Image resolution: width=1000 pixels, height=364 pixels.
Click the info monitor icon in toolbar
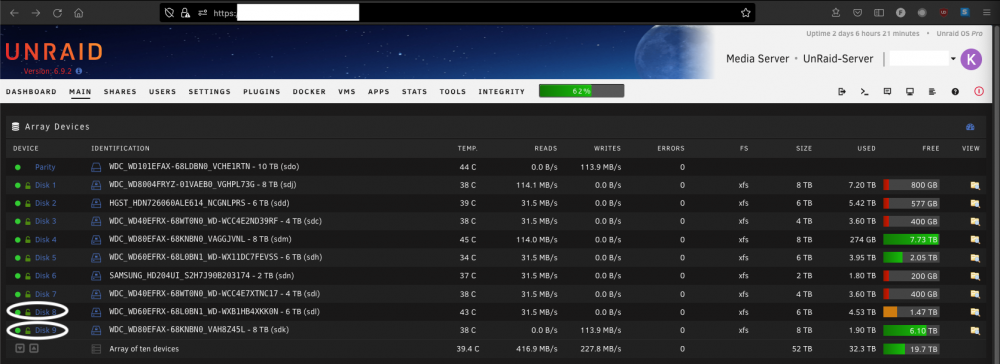[910, 92]
